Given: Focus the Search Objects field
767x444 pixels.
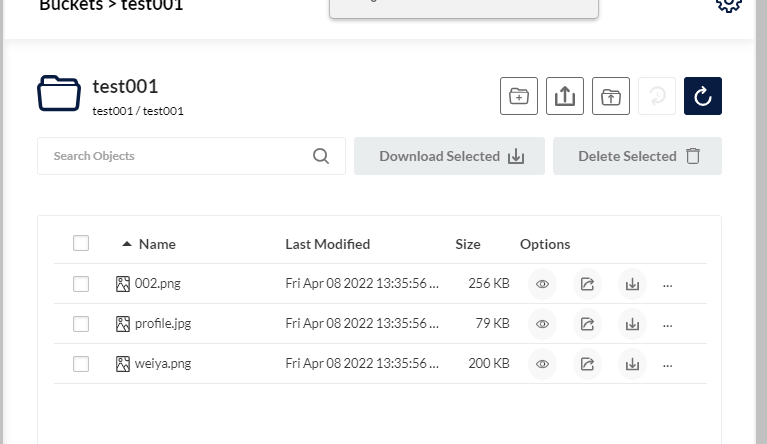Looking at the screenshot, I should 180,156.
